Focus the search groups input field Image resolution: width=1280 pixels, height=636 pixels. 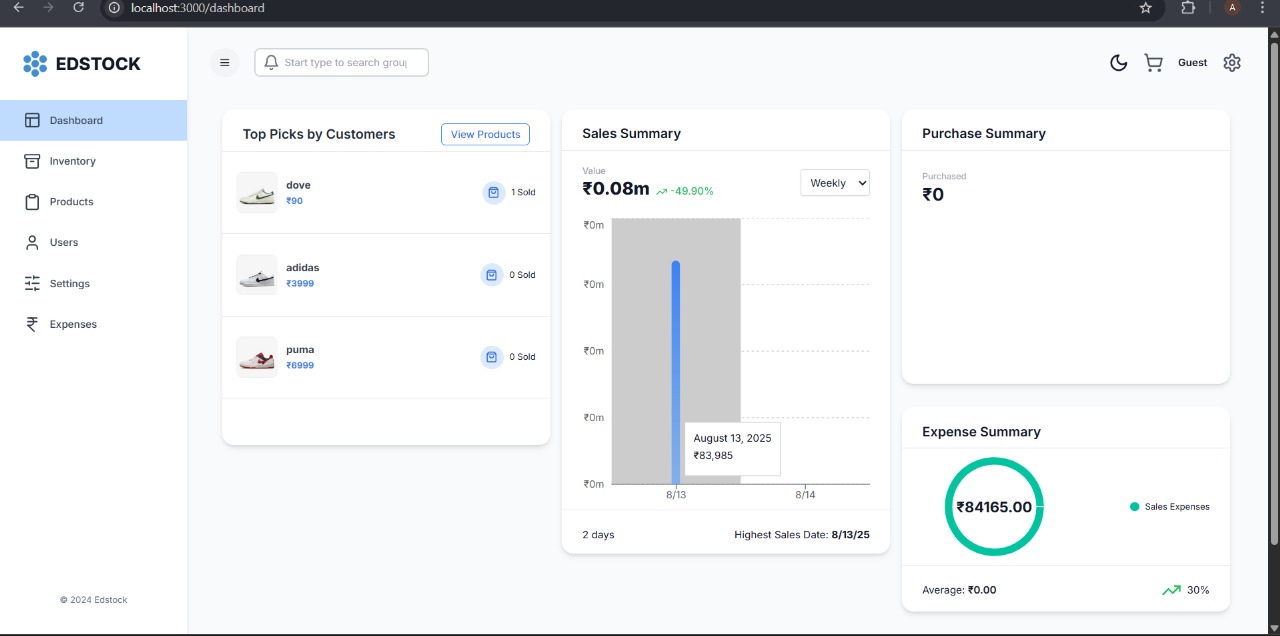[x=345, y=62]
